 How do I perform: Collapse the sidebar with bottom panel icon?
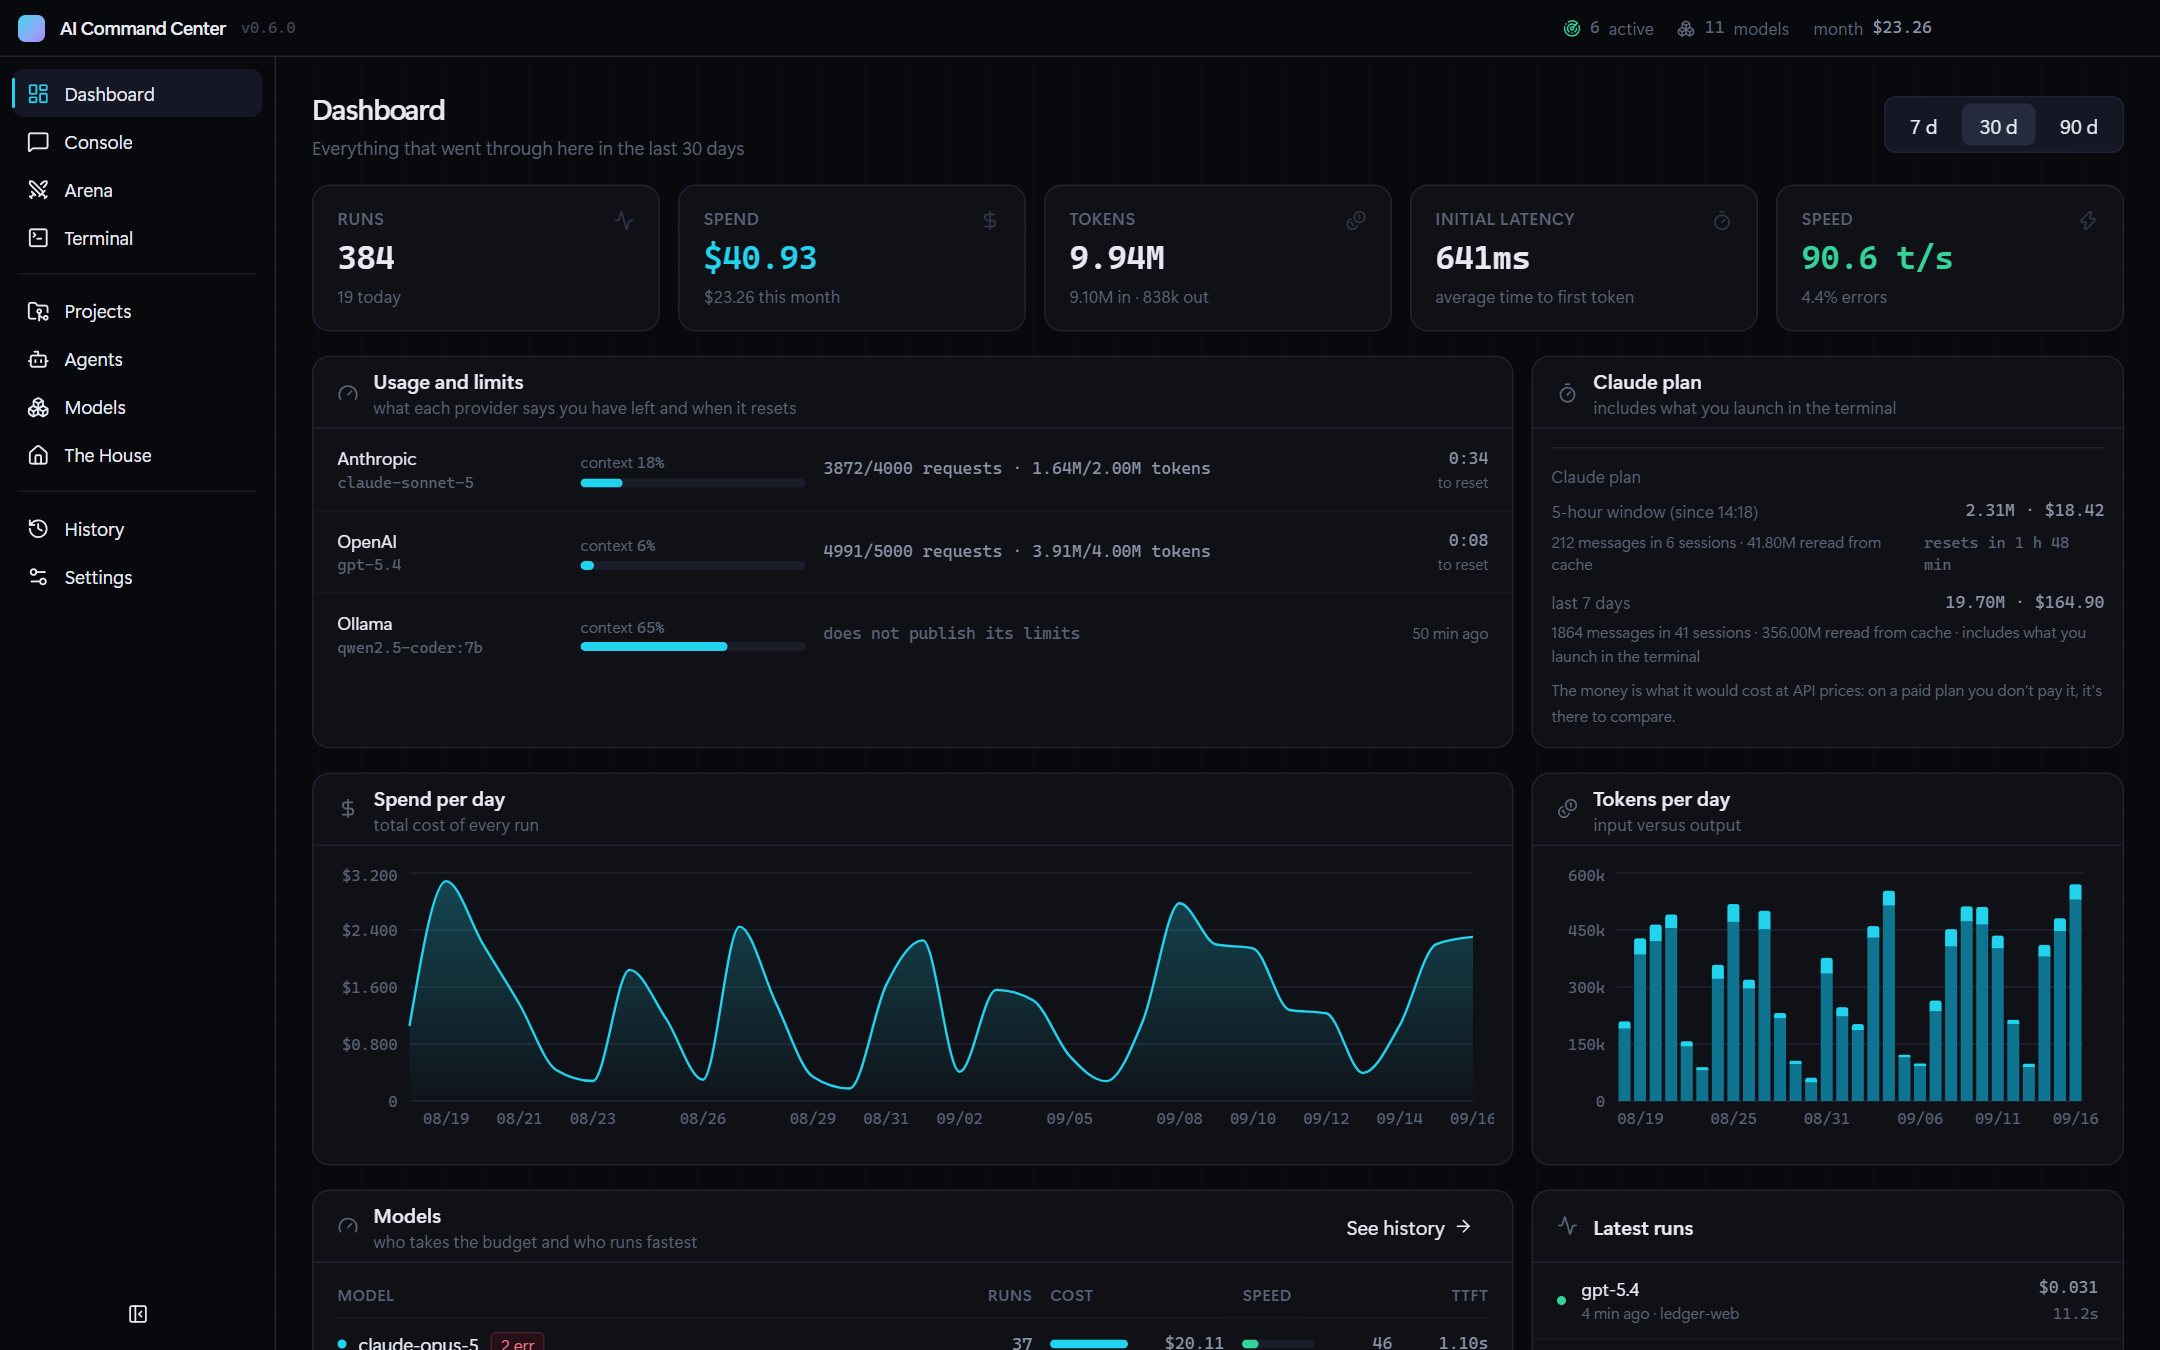138,1314
